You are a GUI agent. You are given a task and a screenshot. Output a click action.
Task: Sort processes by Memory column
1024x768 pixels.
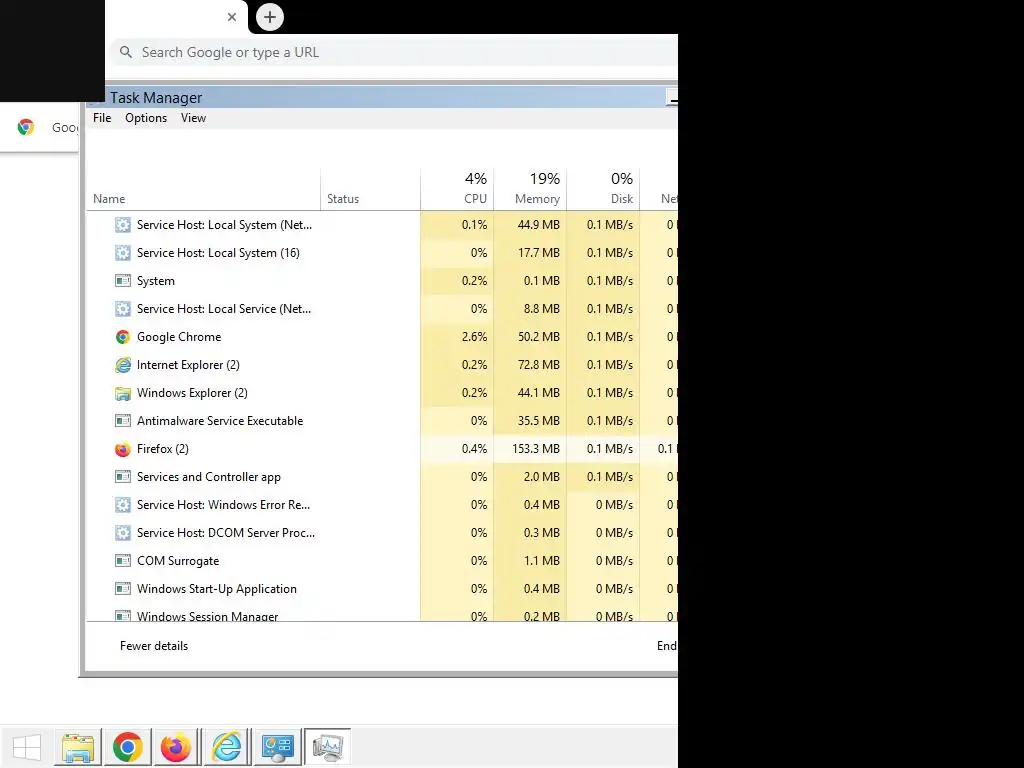530,189
